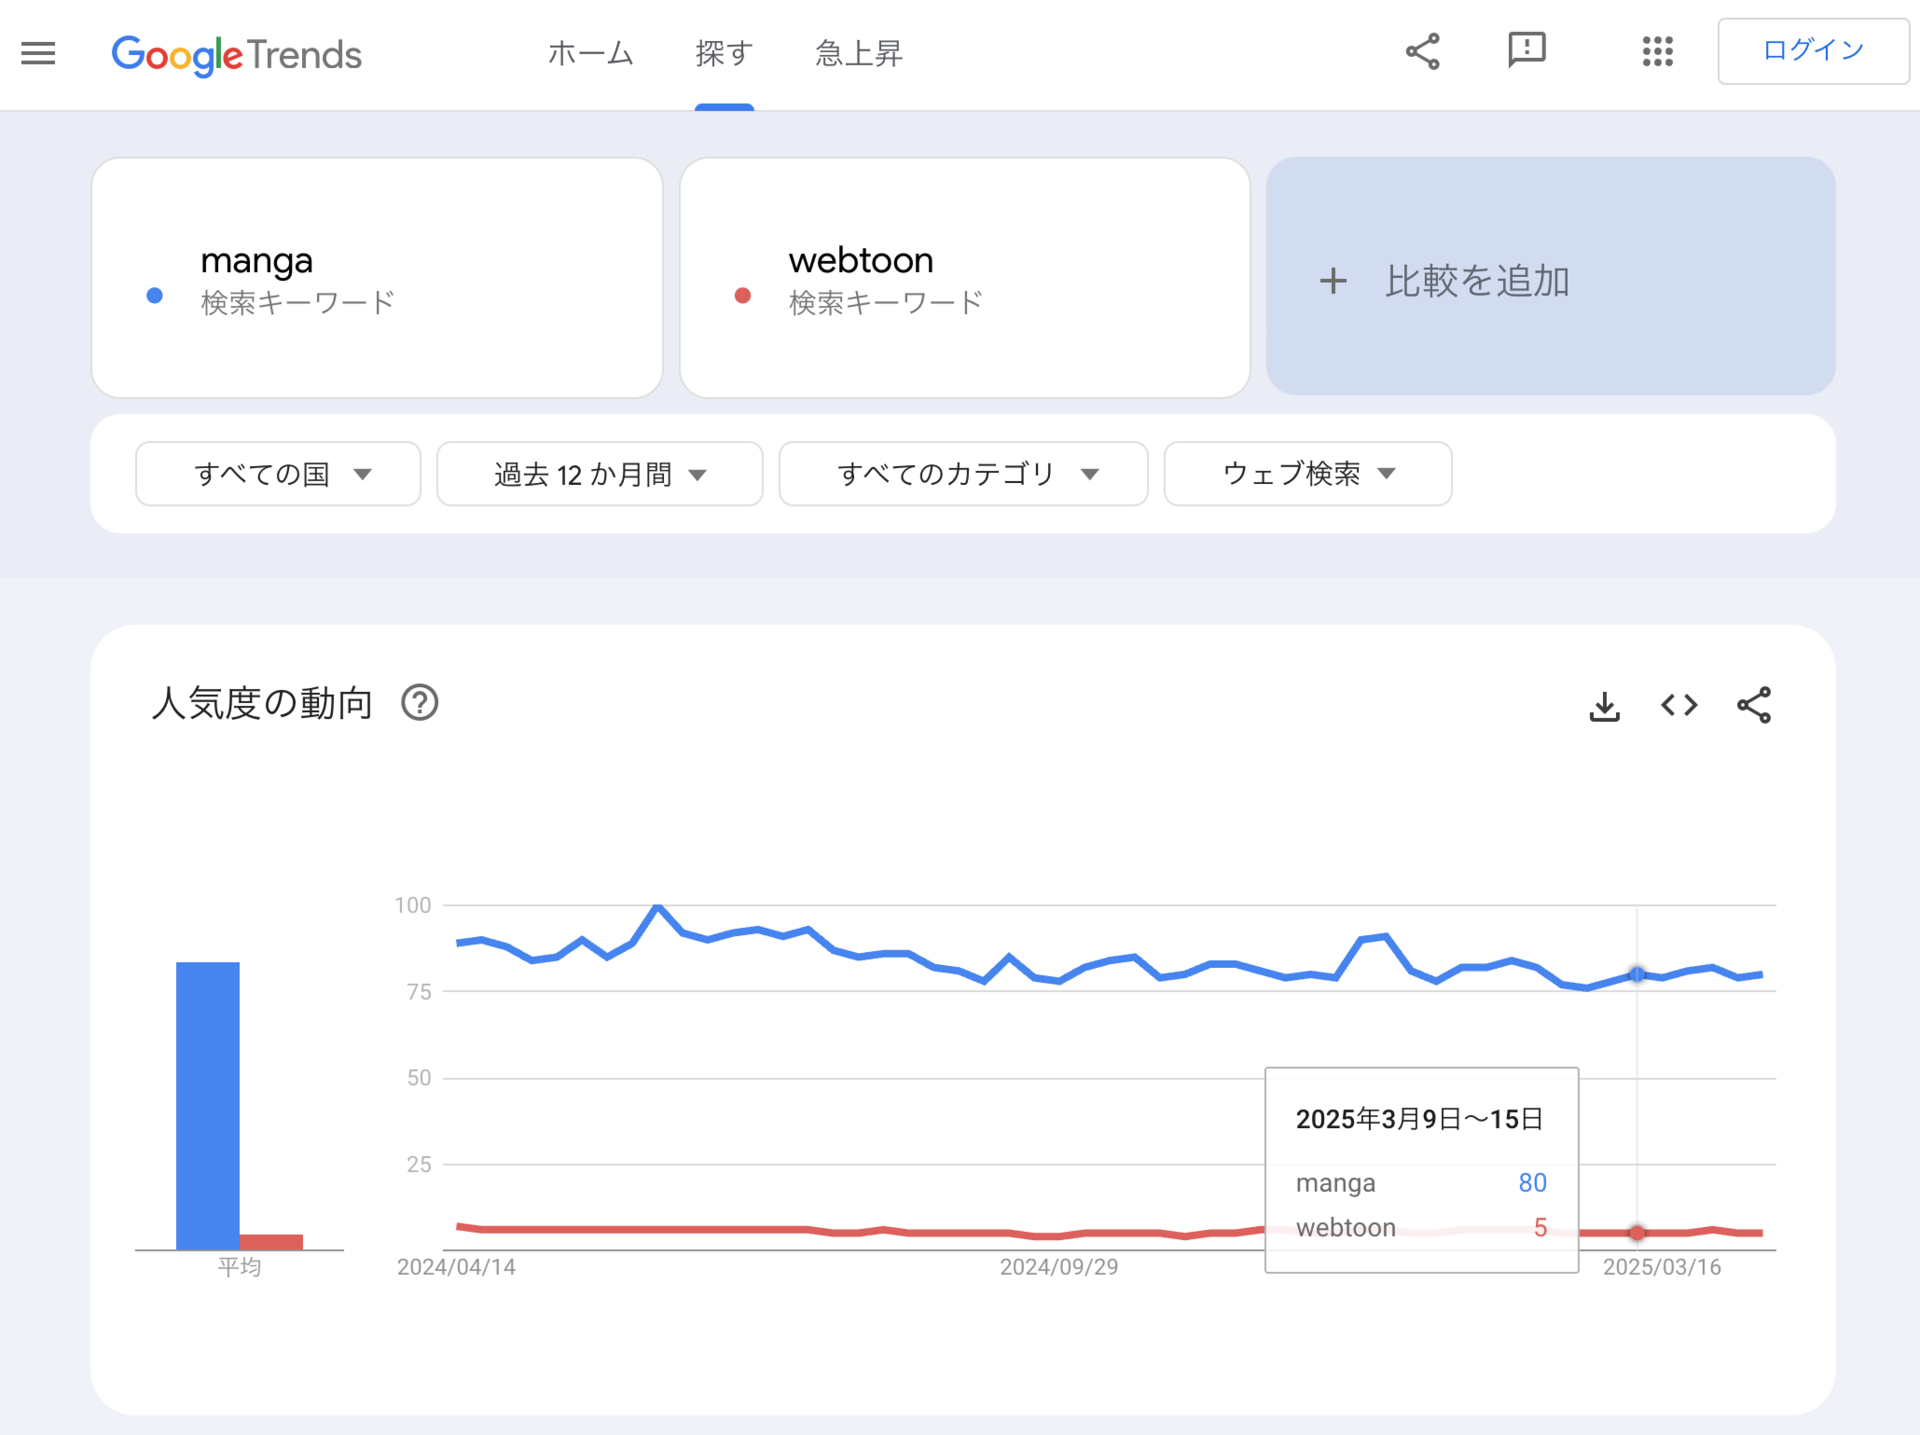Image resolution: width=1920 pixels, height=1435 pixels.
Task: Click the red webtoon average bar
Action: tap(271, 1241)
